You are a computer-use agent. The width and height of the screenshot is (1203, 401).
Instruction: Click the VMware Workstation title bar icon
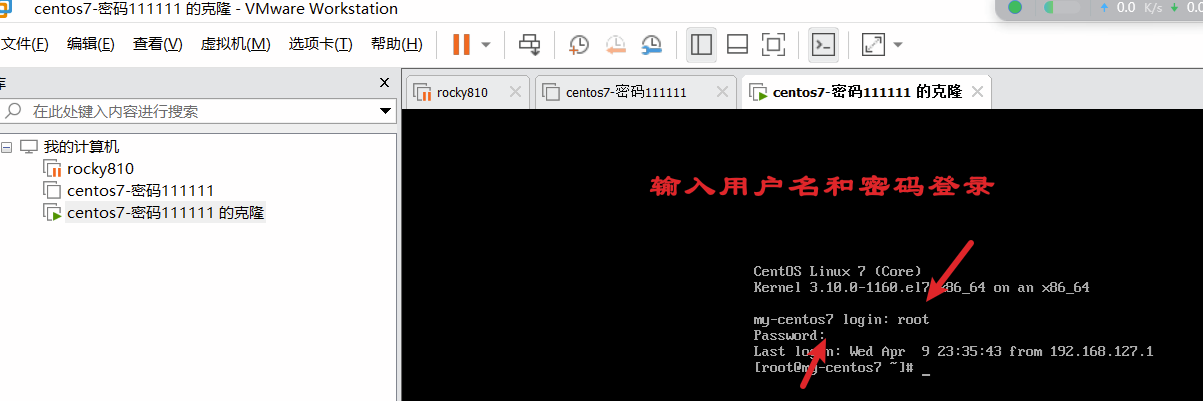coord(4,8)
